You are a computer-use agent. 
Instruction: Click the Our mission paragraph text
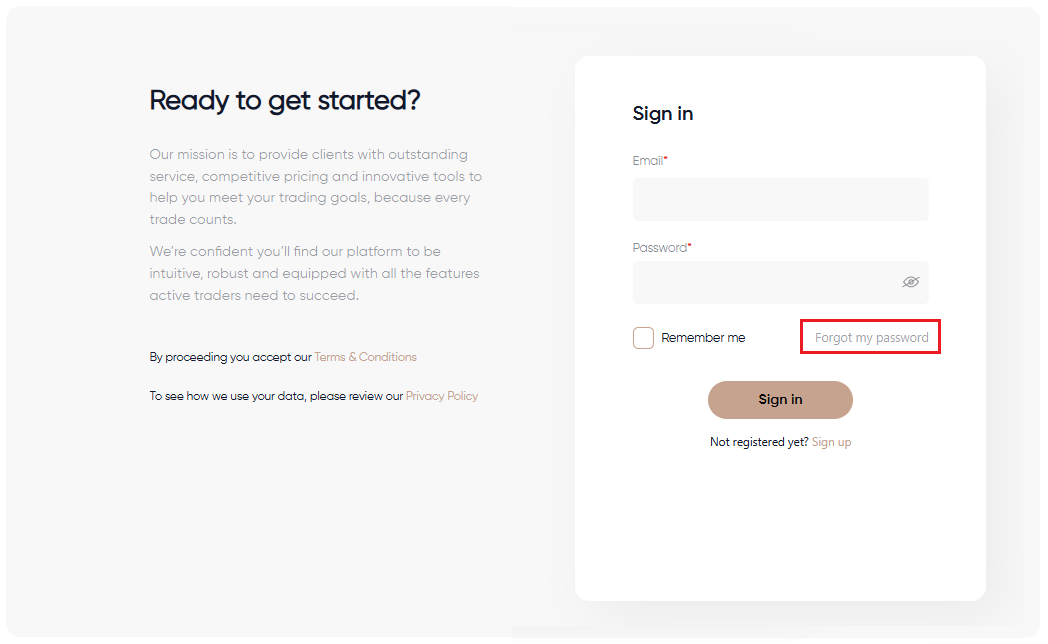click(x=315, y=186)
